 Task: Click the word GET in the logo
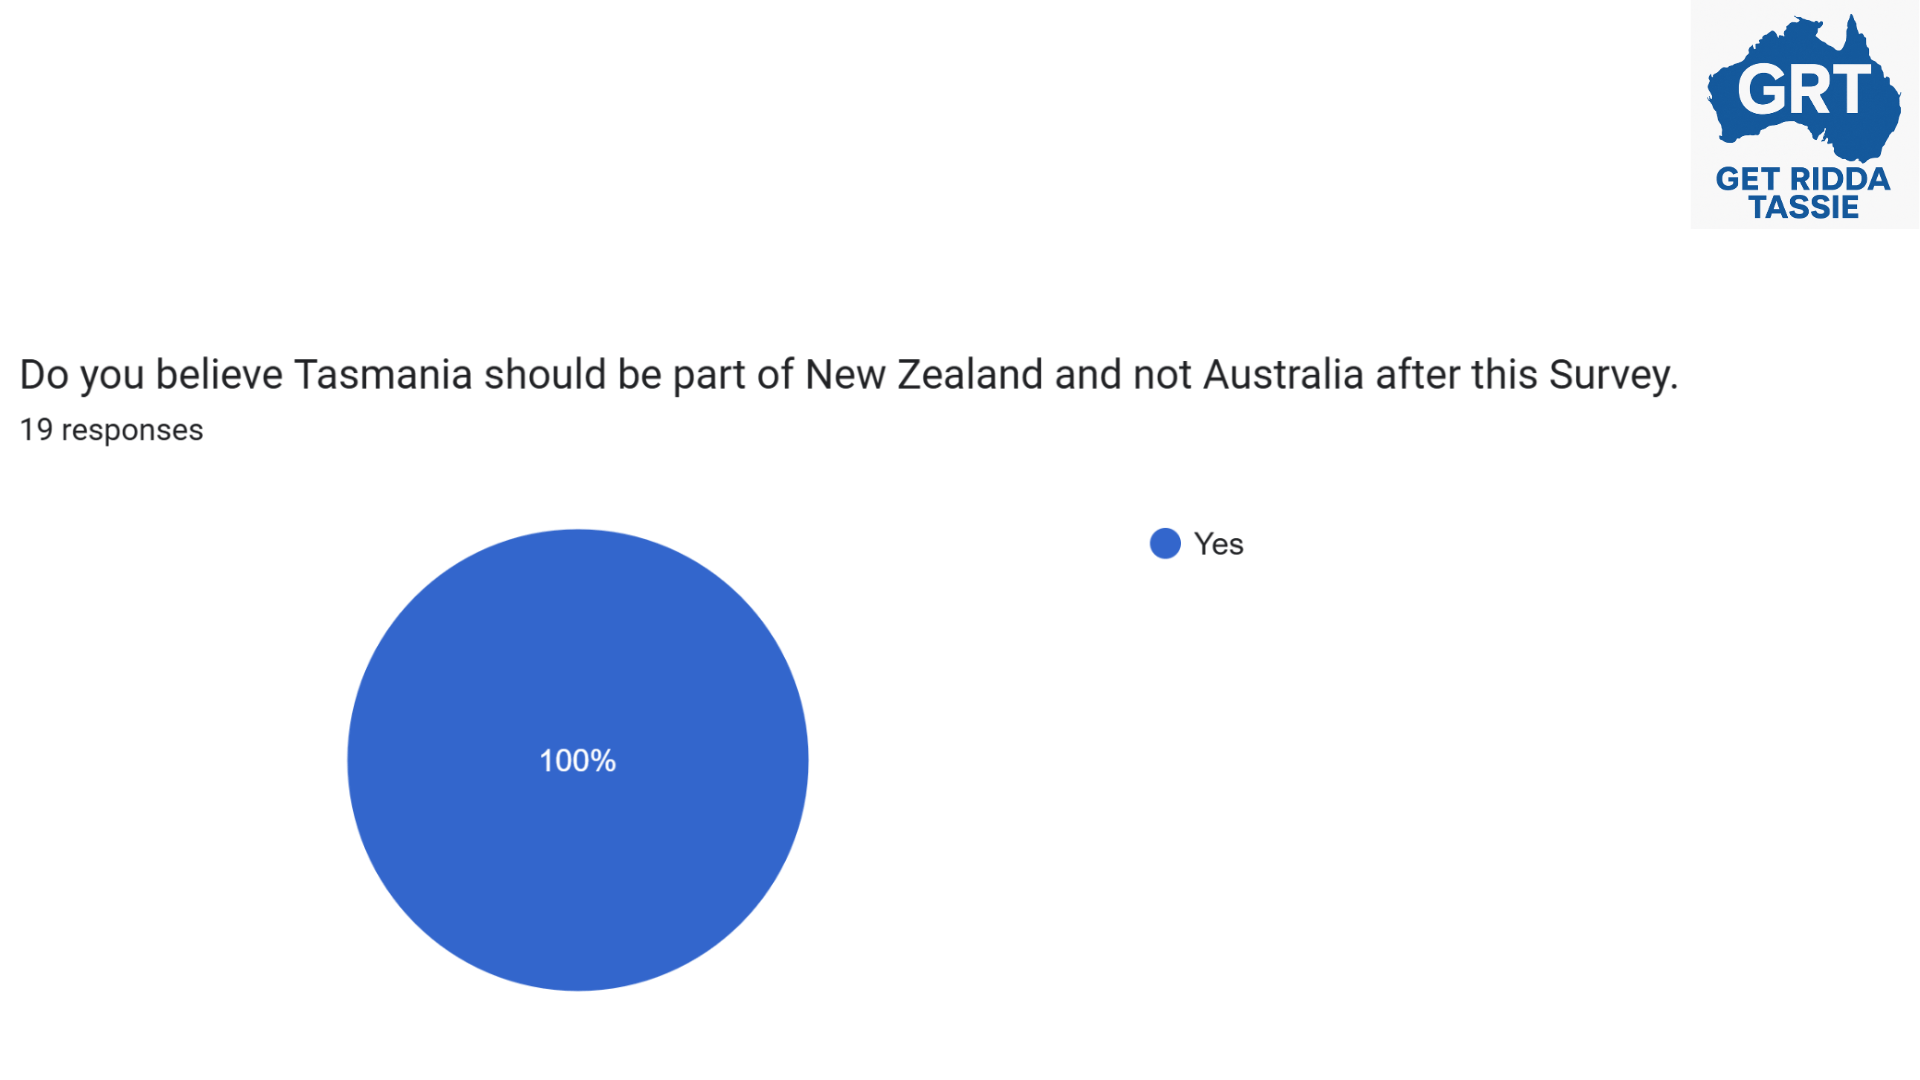(x=1747, y=180)
